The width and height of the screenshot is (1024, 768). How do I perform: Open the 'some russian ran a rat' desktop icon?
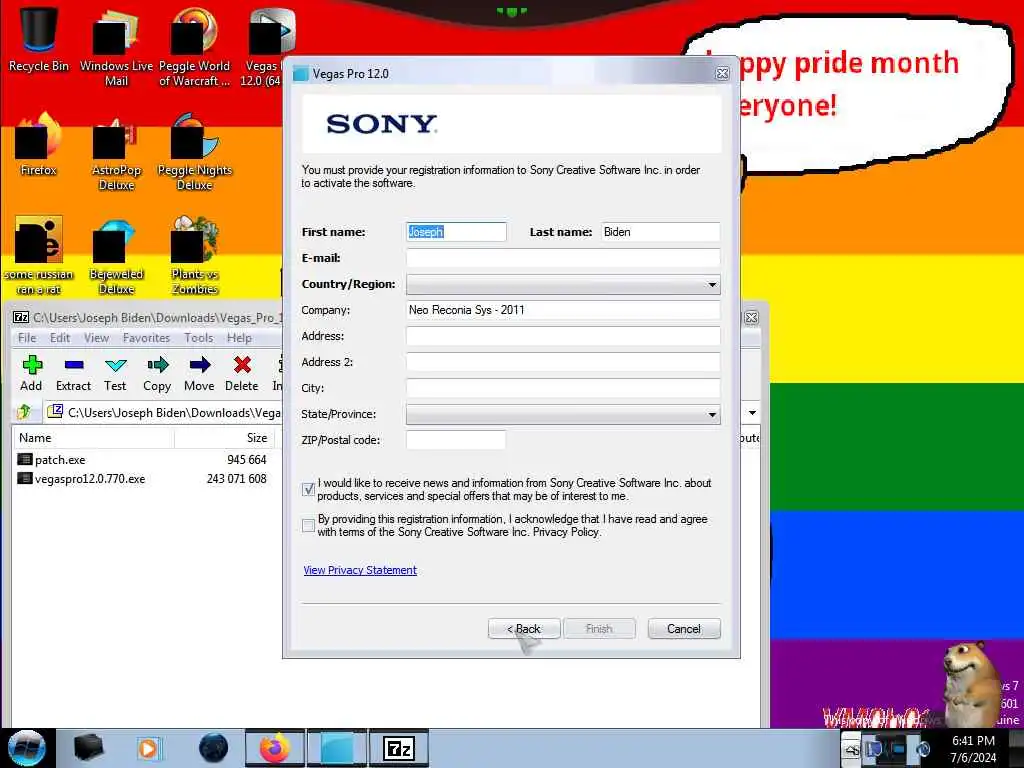point(39,256)
